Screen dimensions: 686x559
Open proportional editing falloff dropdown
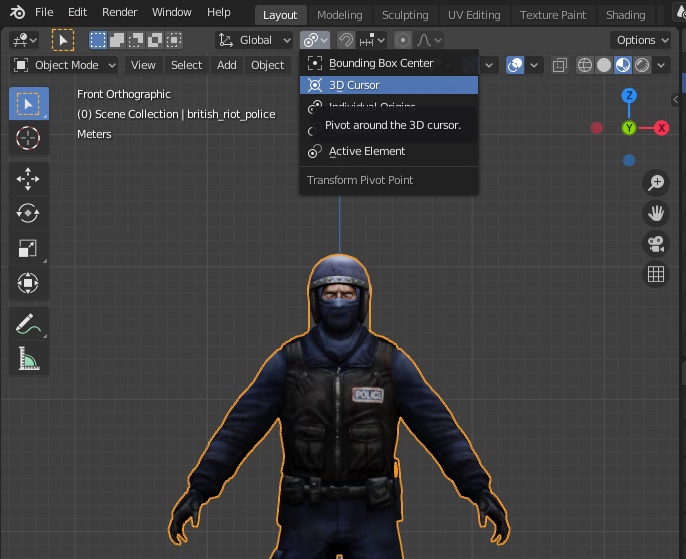(x=429, y=40)
